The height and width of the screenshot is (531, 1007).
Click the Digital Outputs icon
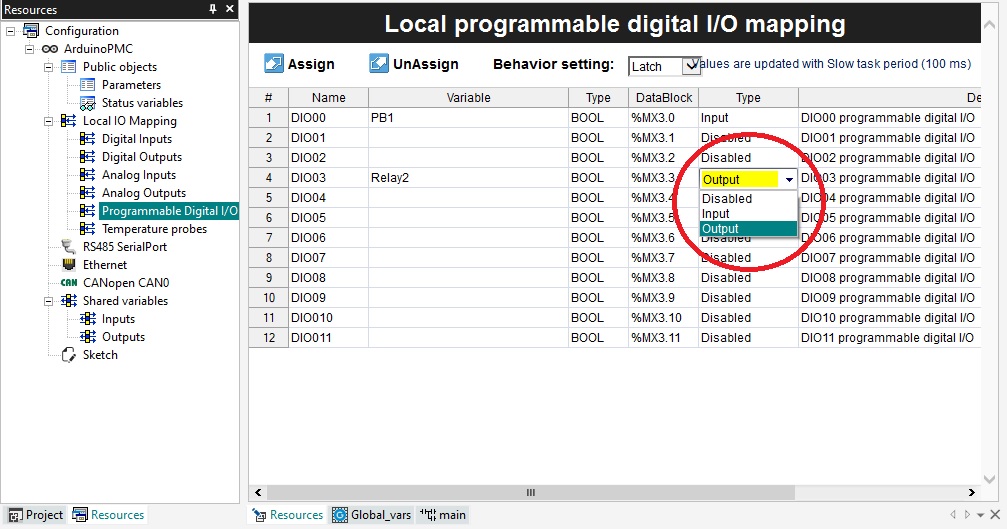coord(87,157)
